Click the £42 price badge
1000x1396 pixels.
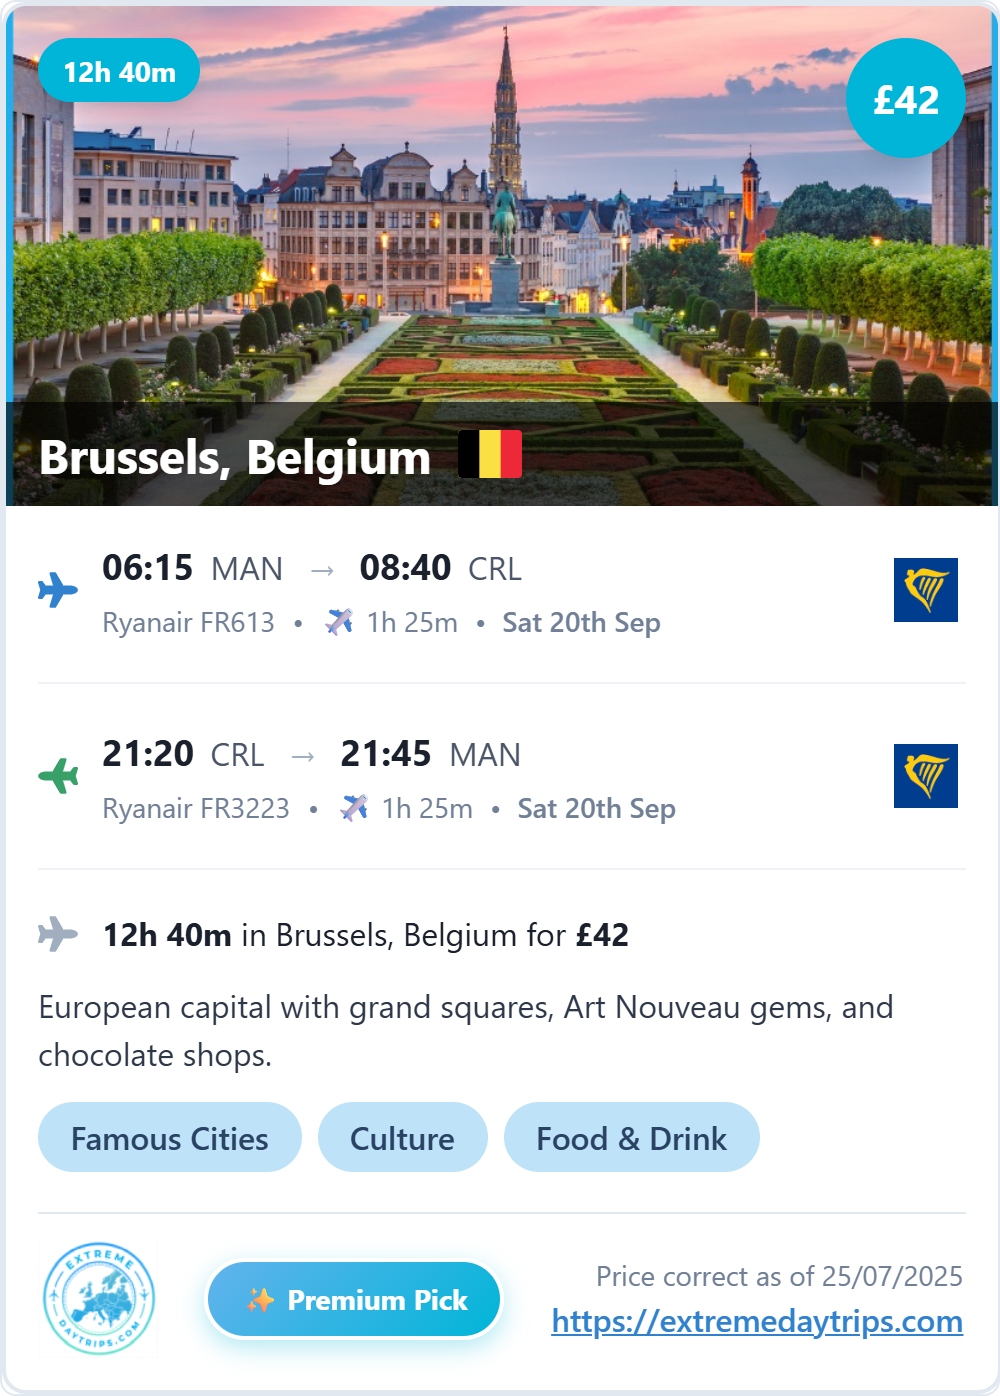[906, 98]
